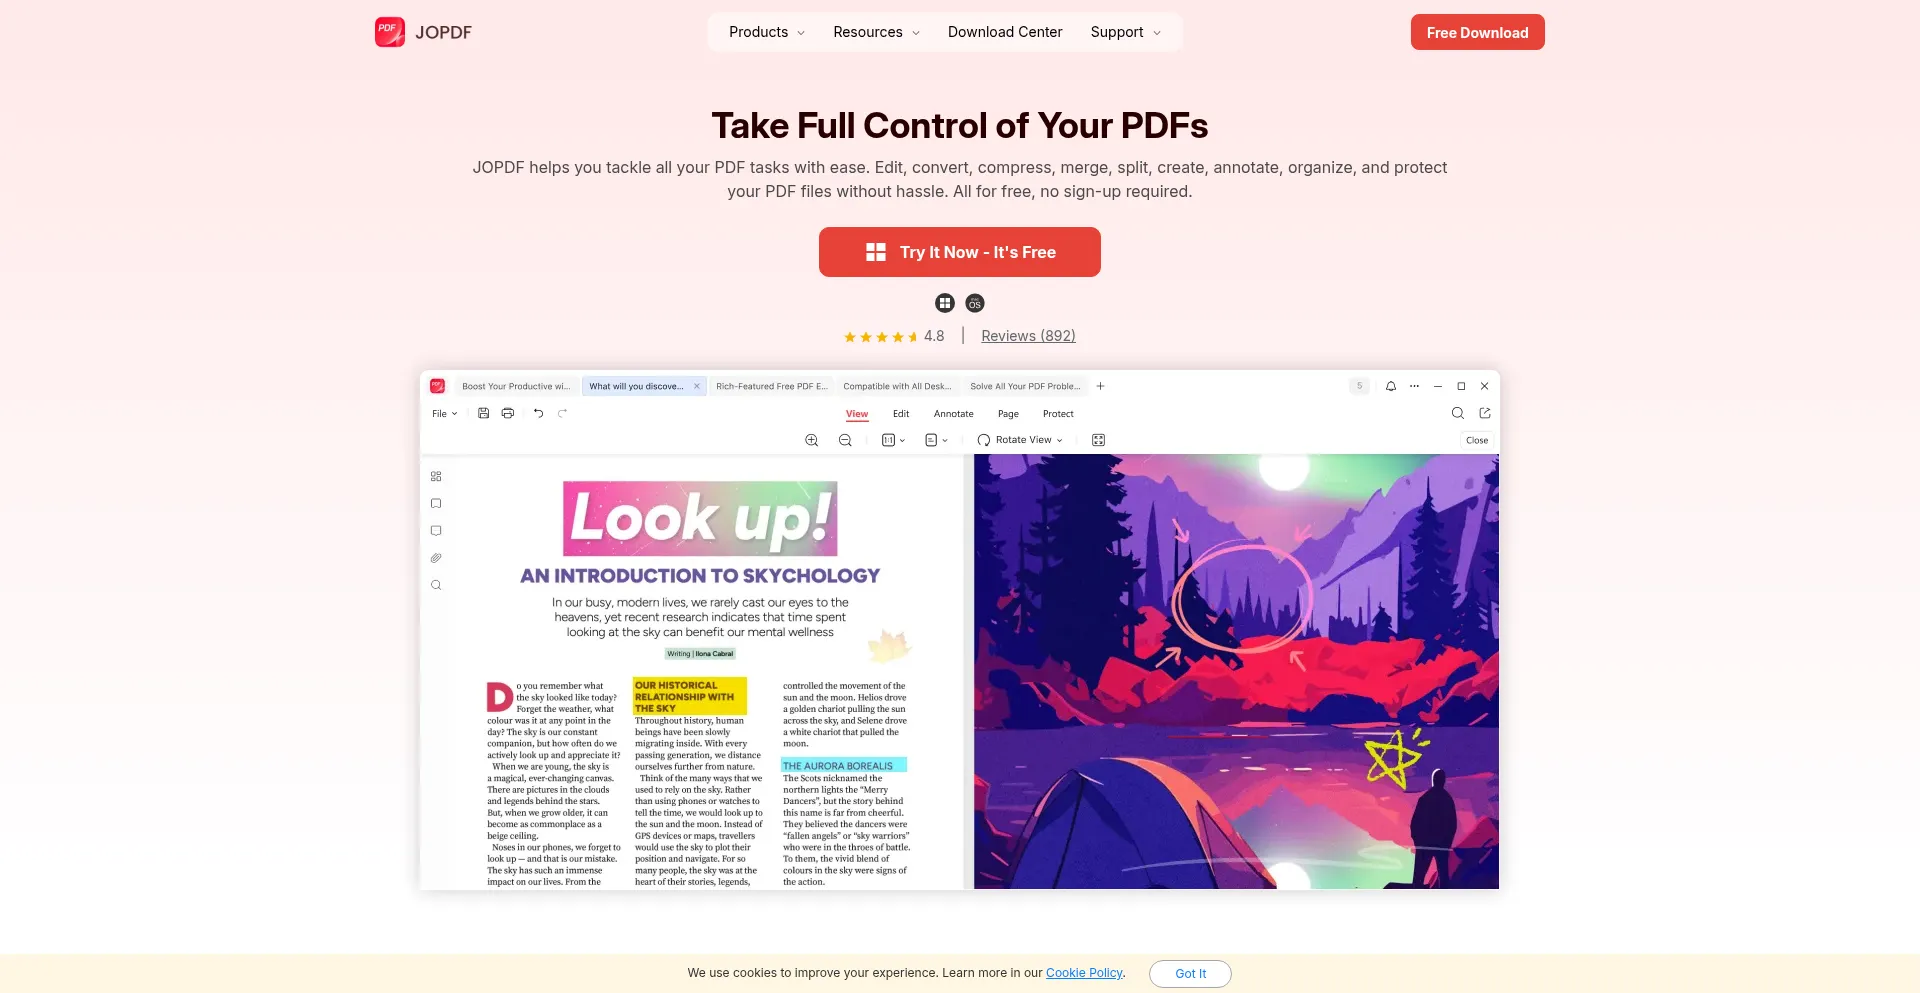
Task: Open the Rotate View dropdown
Action: tap(1020, 440)
